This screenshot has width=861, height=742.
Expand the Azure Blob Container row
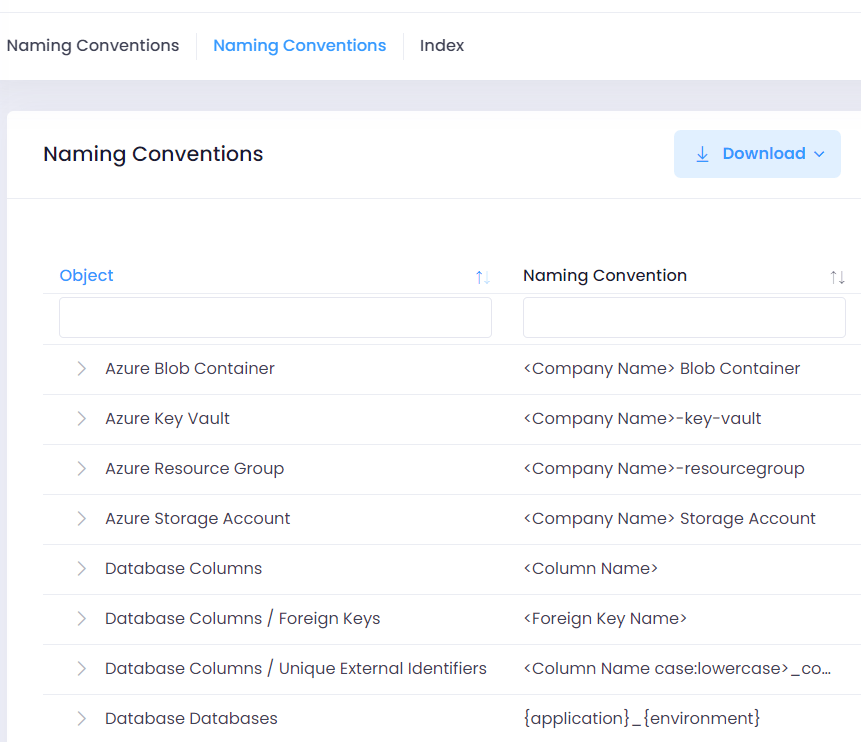(x=81, y=368)
